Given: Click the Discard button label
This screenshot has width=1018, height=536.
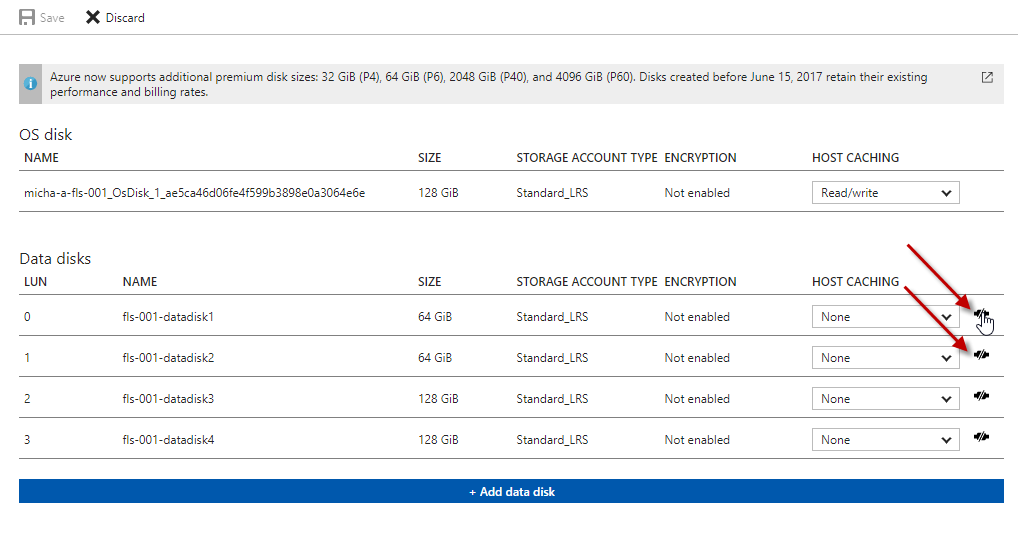Looking at the screenshot, I should pos(125,18).
